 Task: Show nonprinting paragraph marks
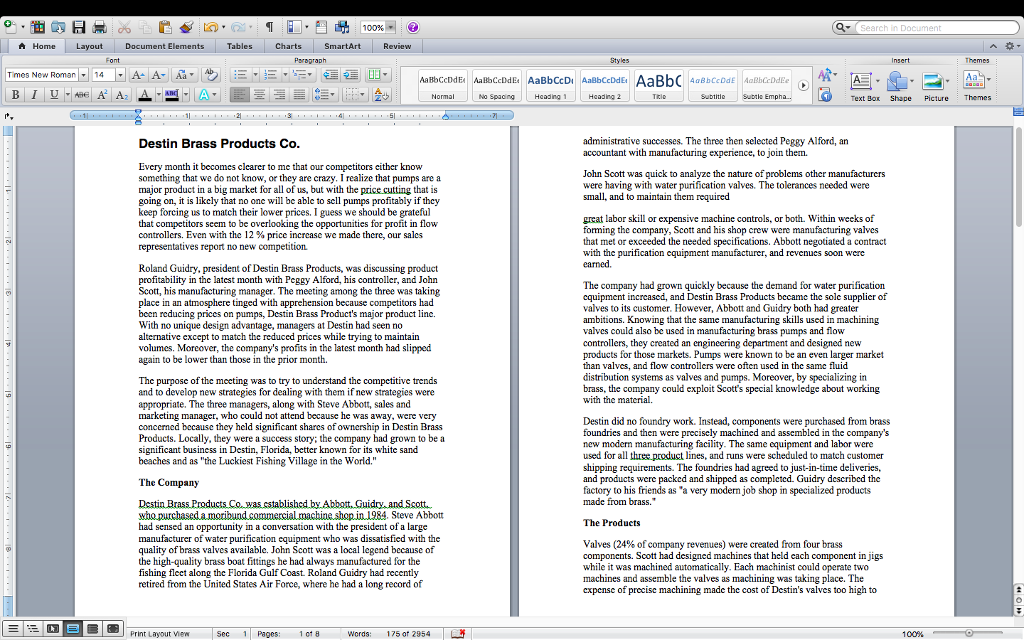tap(269, 27)
